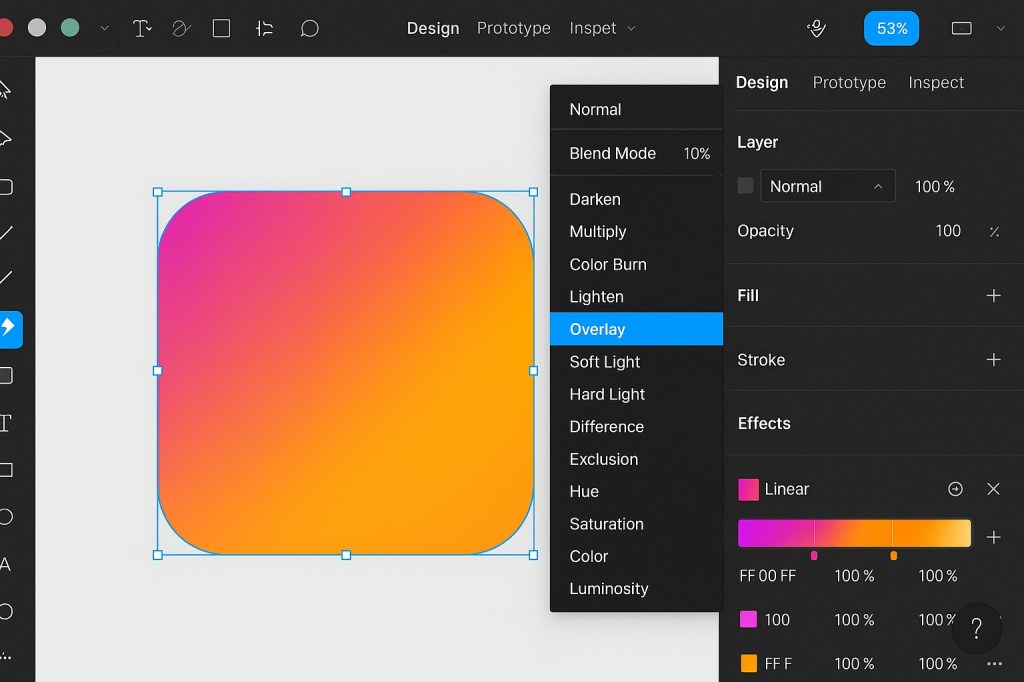Image resolution: width=1024 pixels, height=682 pixels.
Task: Click the 53% zoom indicator
Action: 891,28
